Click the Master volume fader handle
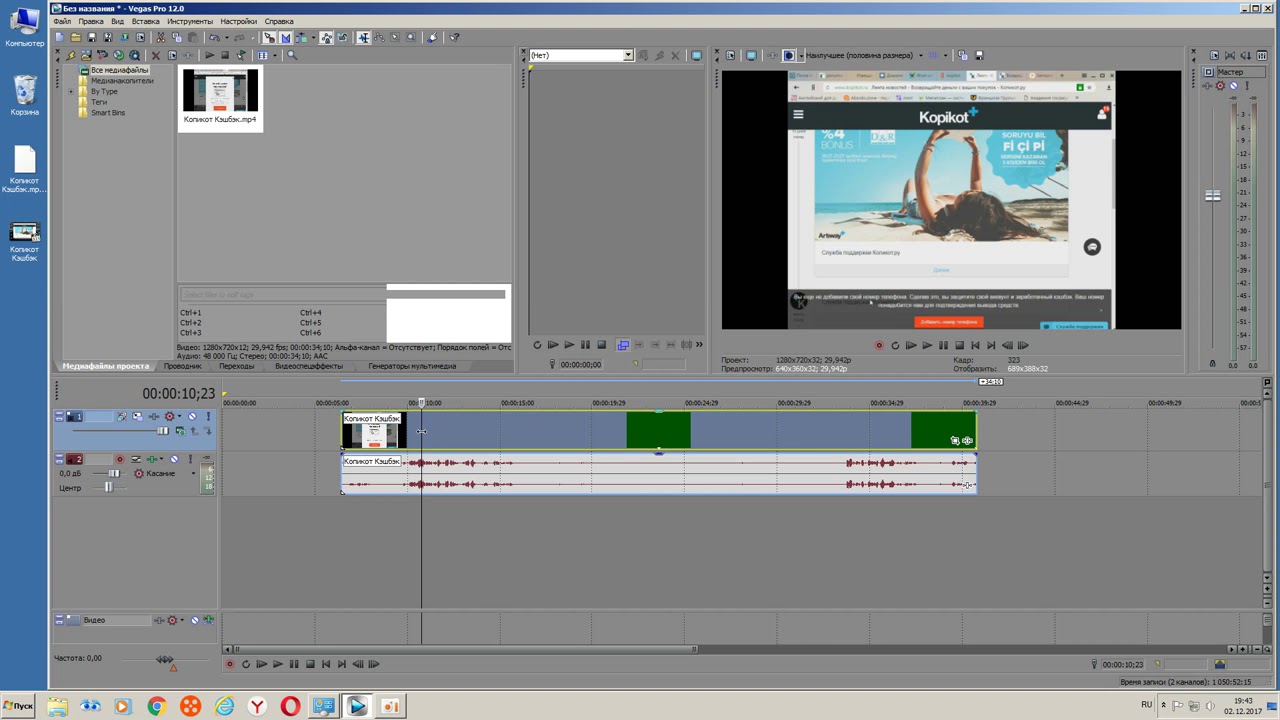Screen dimensions: 1280x720 click(x=1212, y=196)
